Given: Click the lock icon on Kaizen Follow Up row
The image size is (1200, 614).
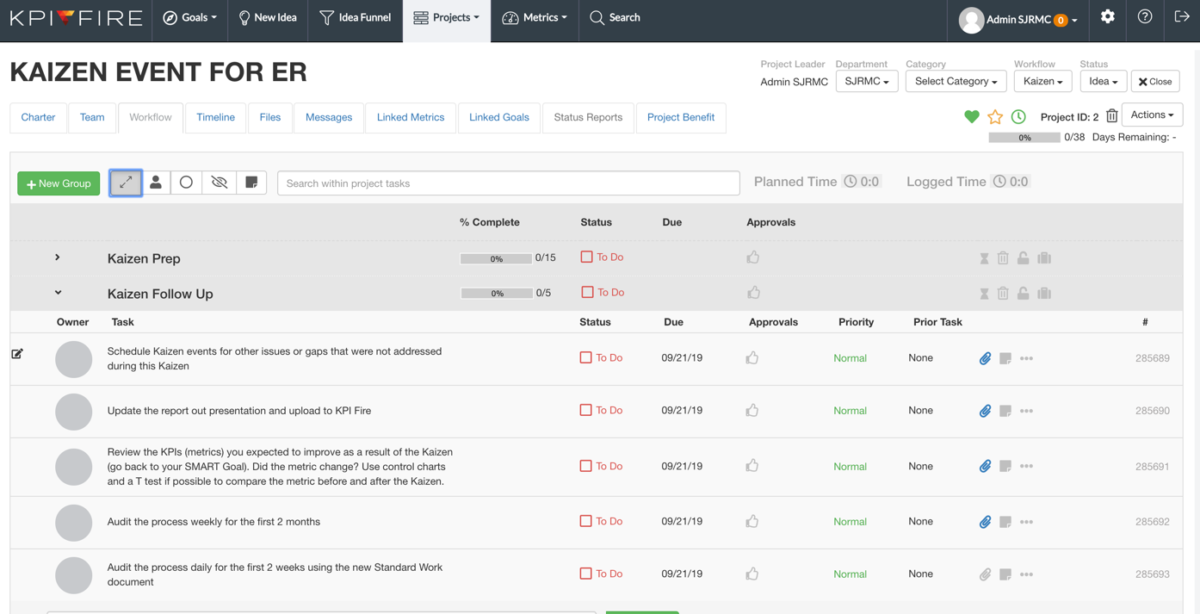Looking at the screenshot, I should [x=1023, y=294].
